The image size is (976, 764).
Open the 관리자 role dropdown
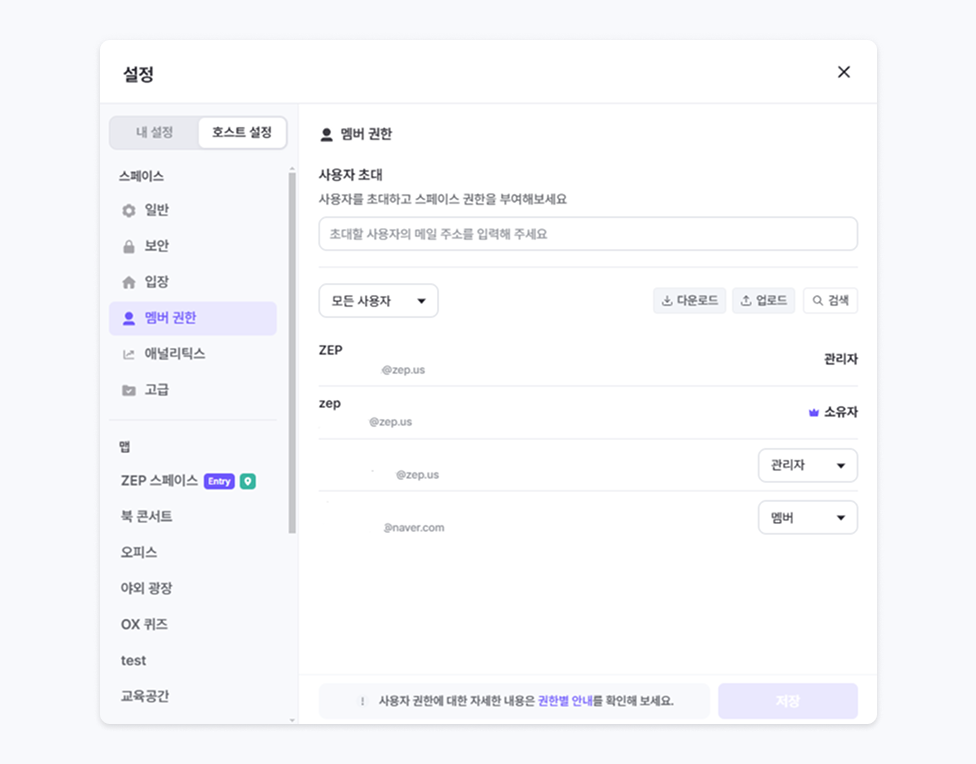(807, 465)
